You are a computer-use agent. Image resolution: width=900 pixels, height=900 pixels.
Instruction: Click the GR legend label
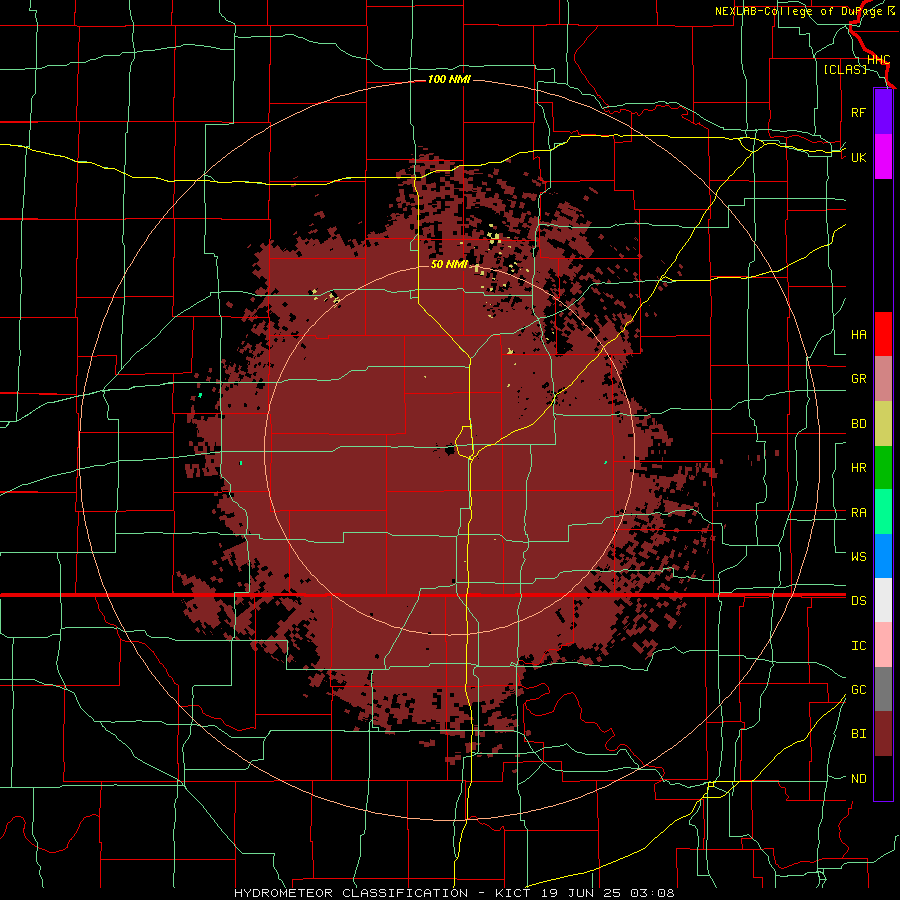pos(858,379)
